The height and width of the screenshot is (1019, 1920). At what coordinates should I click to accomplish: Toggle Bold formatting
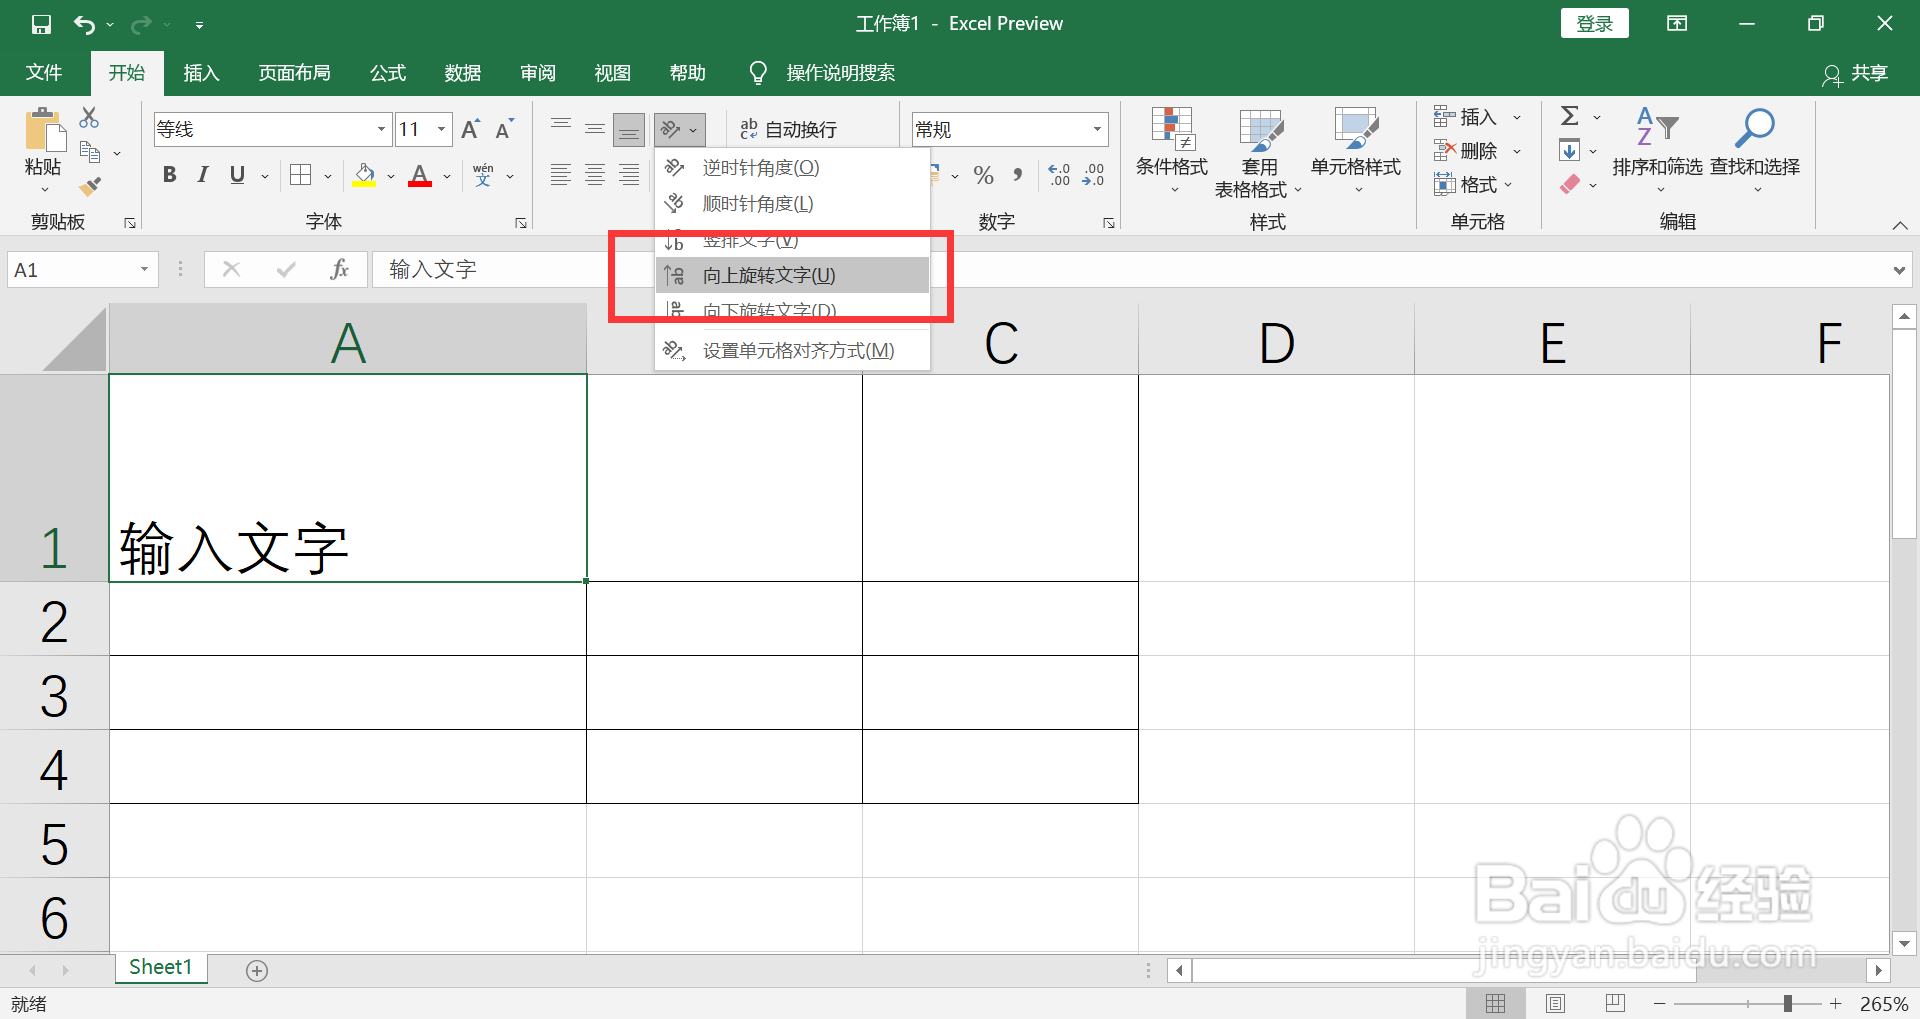(x=169, y=175)
